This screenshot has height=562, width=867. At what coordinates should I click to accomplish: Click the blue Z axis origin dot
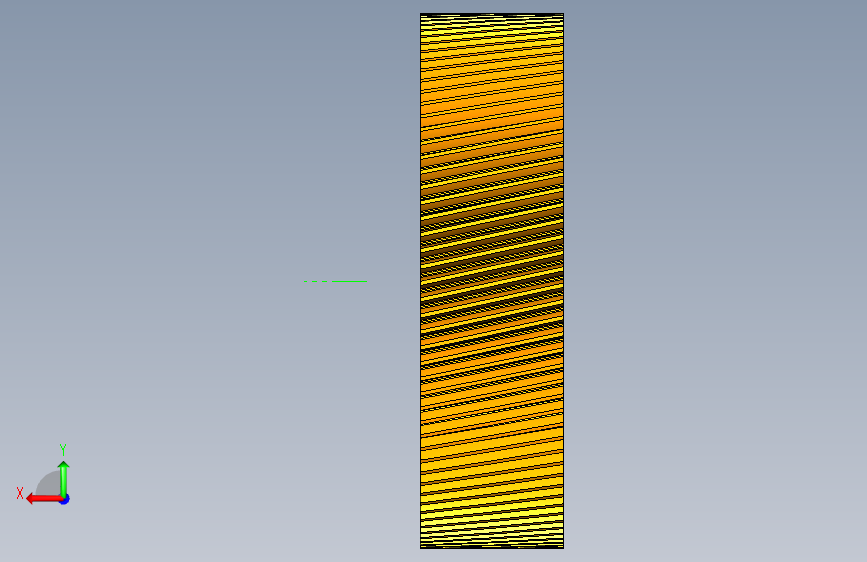pos(65,499)
